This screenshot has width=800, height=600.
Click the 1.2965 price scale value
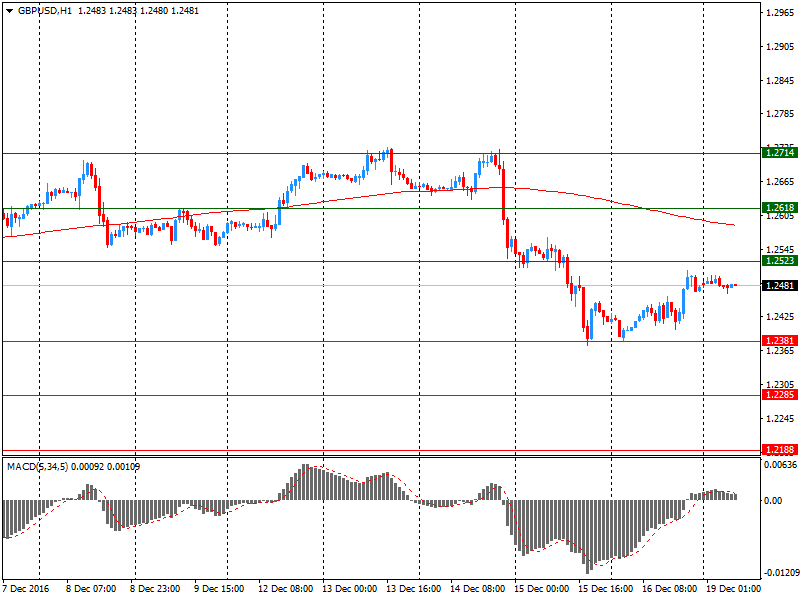[781, 13]
